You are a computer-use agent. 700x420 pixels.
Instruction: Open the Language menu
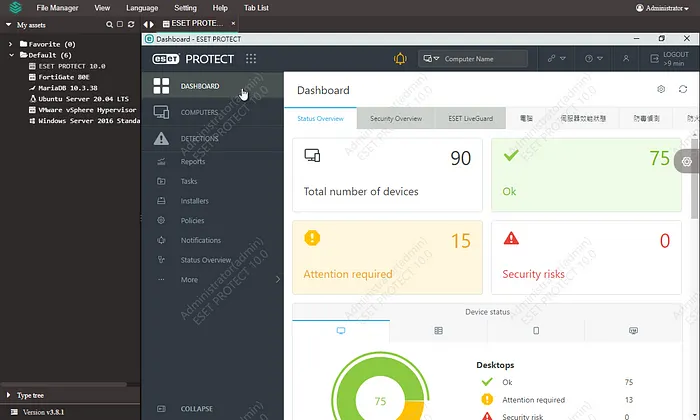click(142, 8)
